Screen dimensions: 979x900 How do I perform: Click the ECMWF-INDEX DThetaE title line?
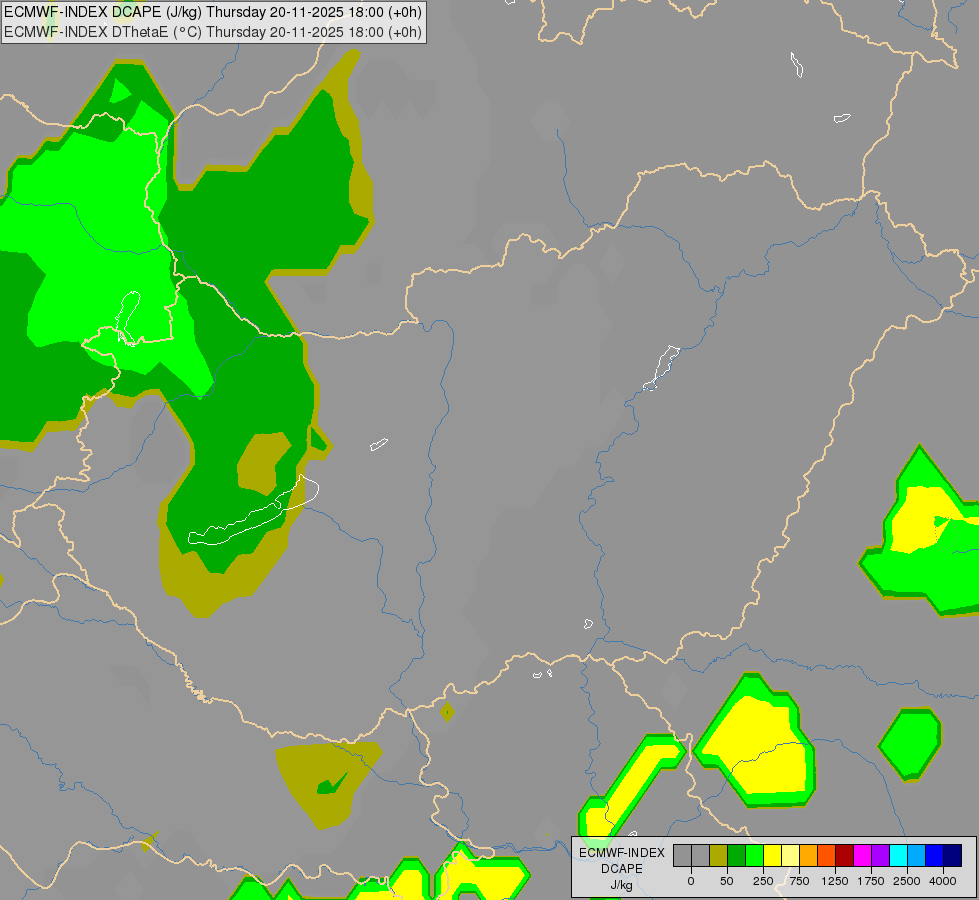click(x=213, y=32)
